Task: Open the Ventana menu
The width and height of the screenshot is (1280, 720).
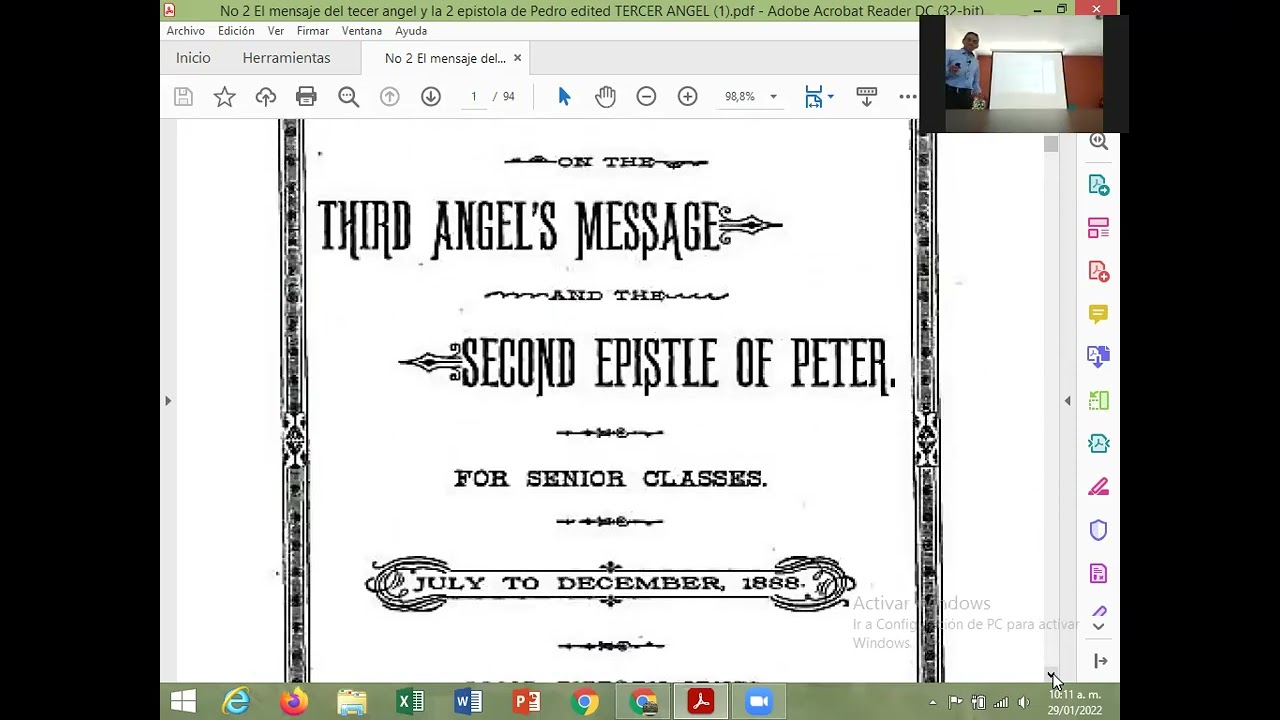Action: pyautogui.click(x=362, y=31)
